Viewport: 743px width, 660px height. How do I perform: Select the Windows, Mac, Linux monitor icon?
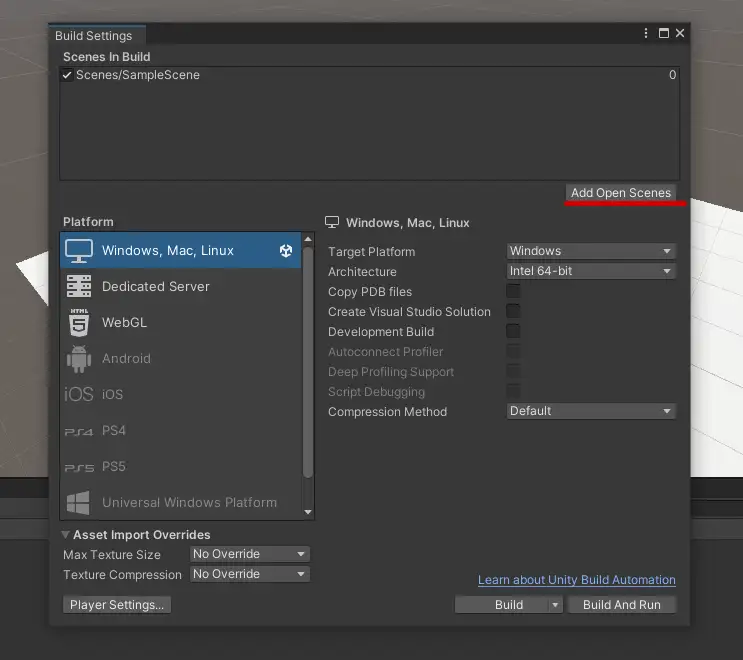(x=79, y=251)
